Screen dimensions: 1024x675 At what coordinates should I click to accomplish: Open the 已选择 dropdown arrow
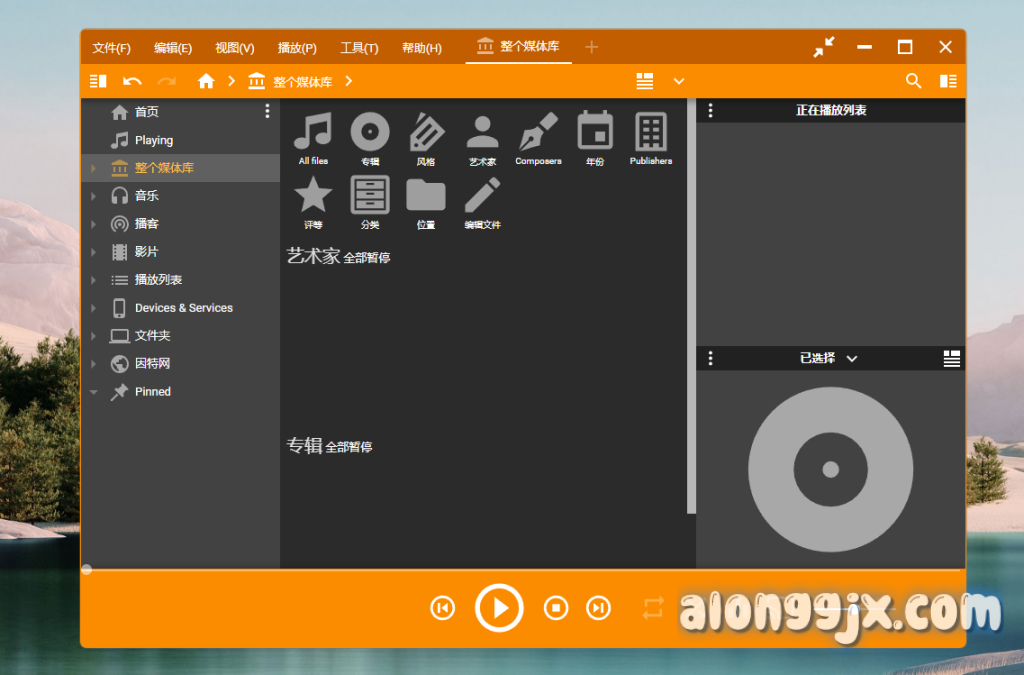(x=852, y=359)
